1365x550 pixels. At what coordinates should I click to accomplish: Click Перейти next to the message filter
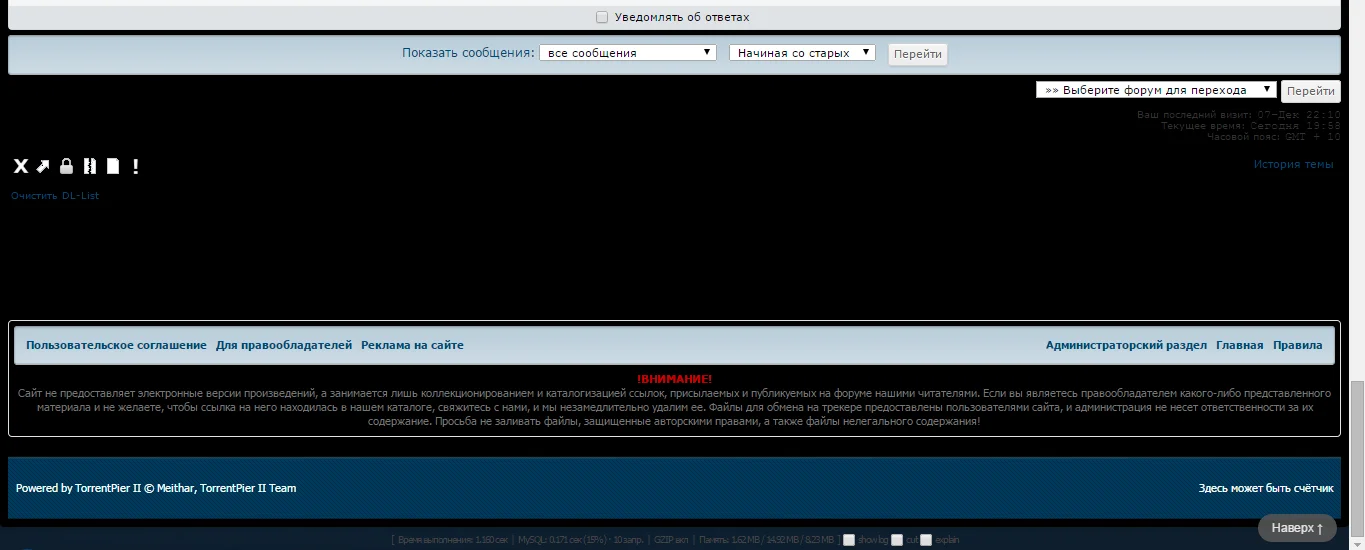coord(918,54)
